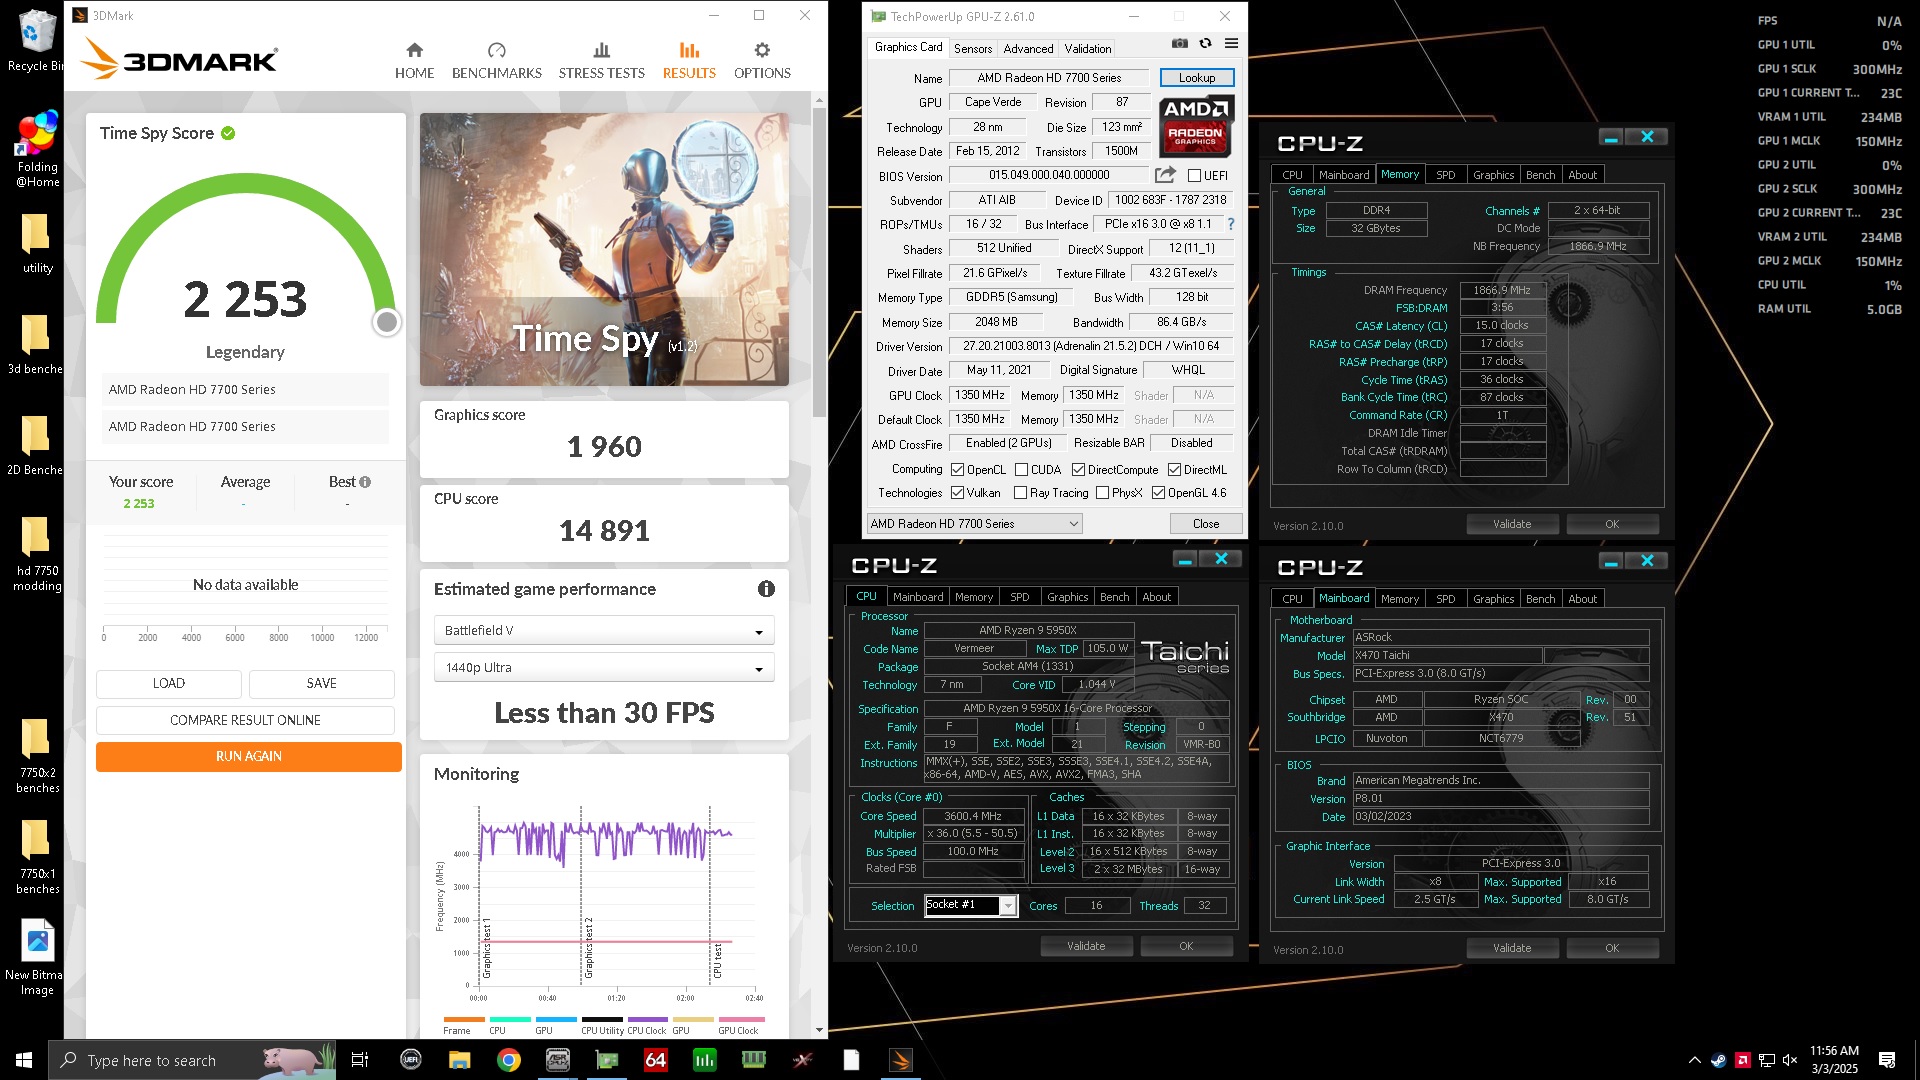This screenshot has height=1080, width=1920.
Task: Click the AMD Radeon logo in GPU-Z
Action: [x=1196, y=125]
